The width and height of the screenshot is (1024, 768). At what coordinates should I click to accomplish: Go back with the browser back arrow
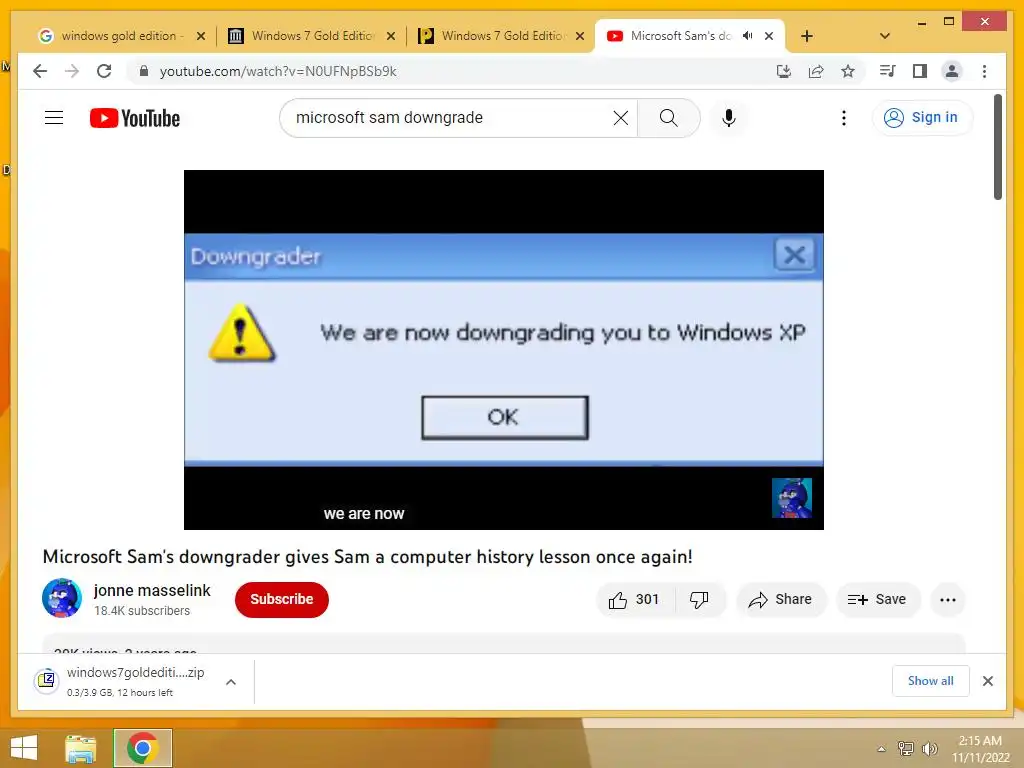click(x=40, y=71)
